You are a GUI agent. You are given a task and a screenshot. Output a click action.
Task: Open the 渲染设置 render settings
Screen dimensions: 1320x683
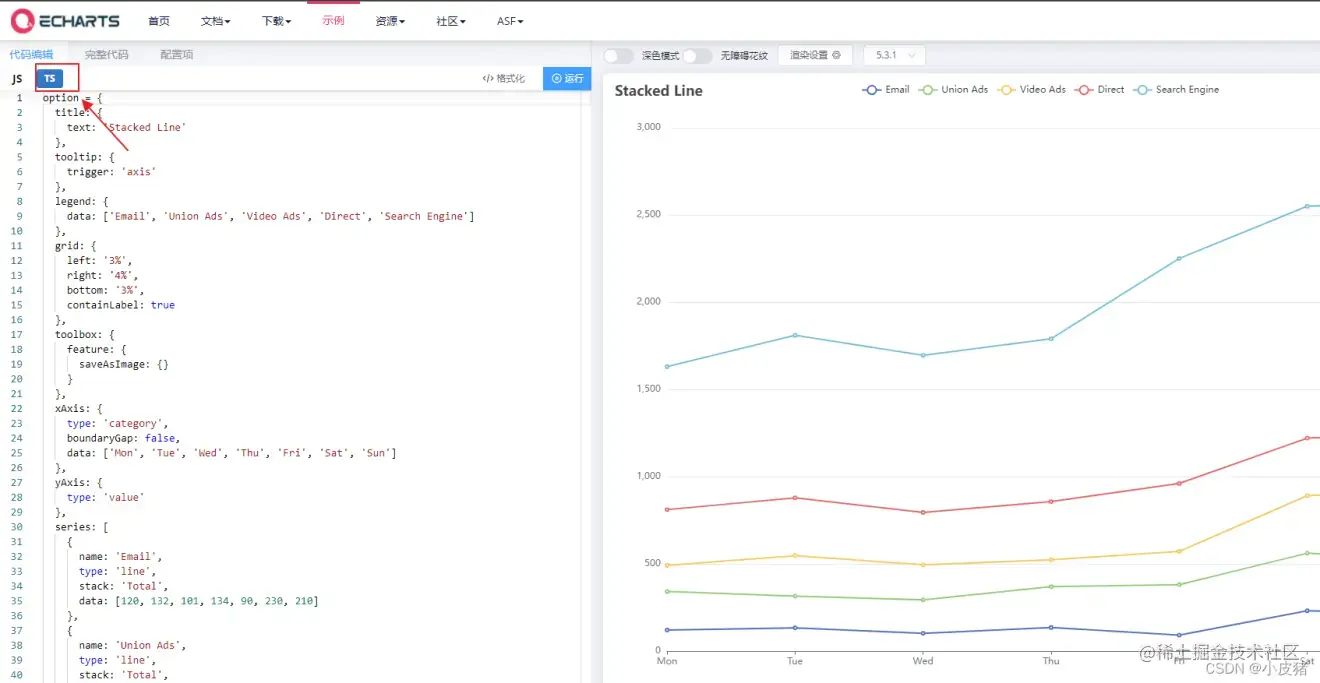pyautogui.click(x=815, y=55)
